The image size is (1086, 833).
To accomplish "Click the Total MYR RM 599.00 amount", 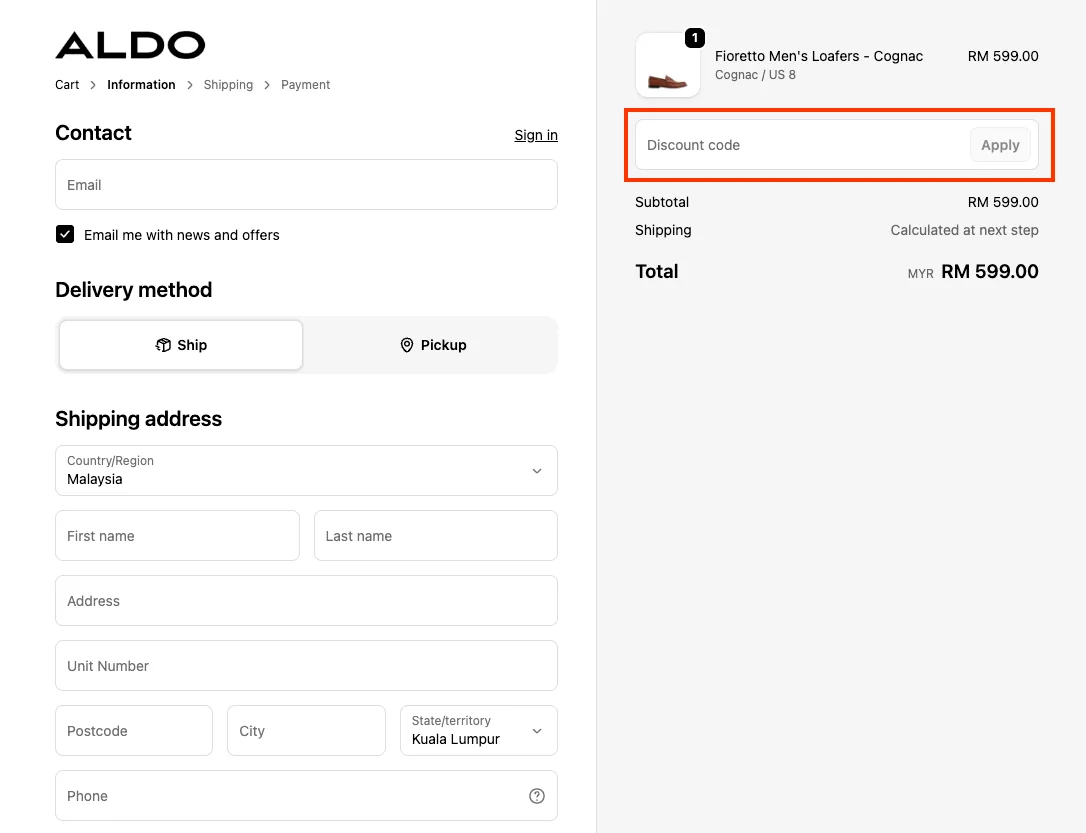I will click(x=973, y=271).
